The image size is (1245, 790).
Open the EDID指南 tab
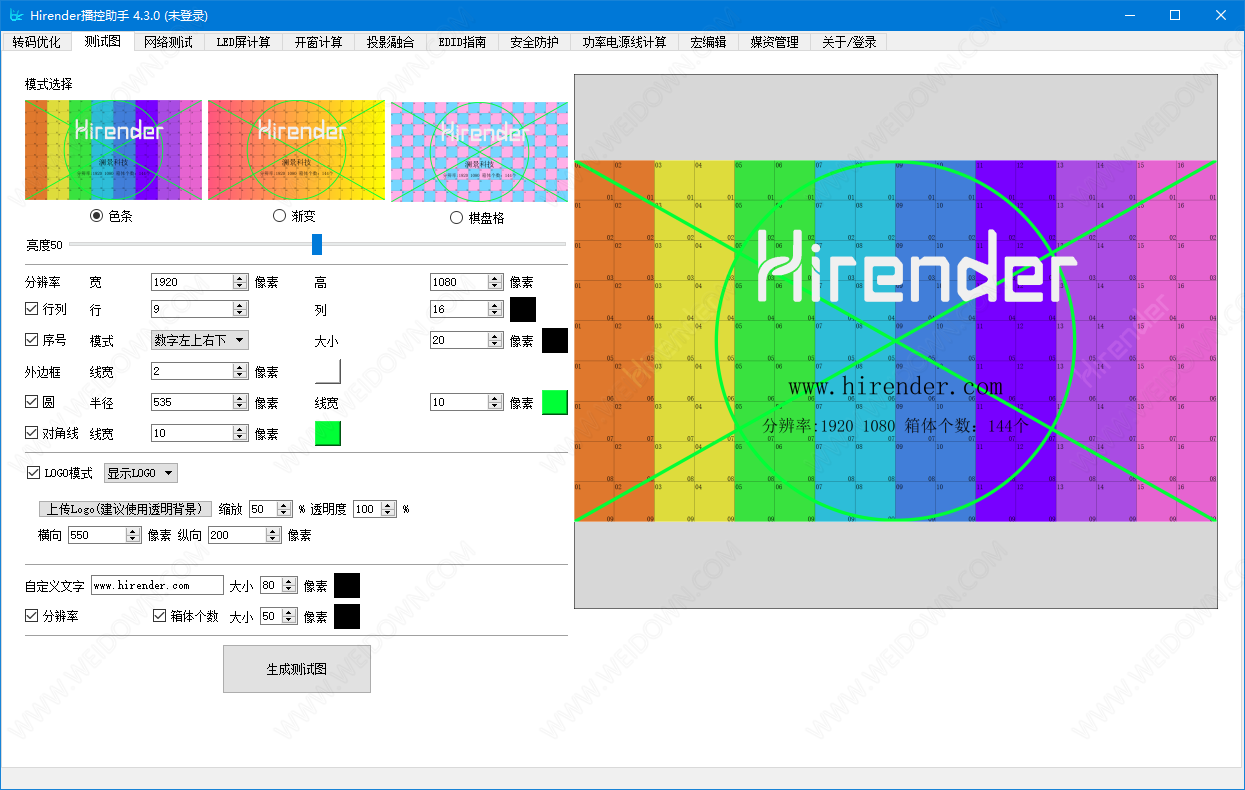click(x=463, y=42)
